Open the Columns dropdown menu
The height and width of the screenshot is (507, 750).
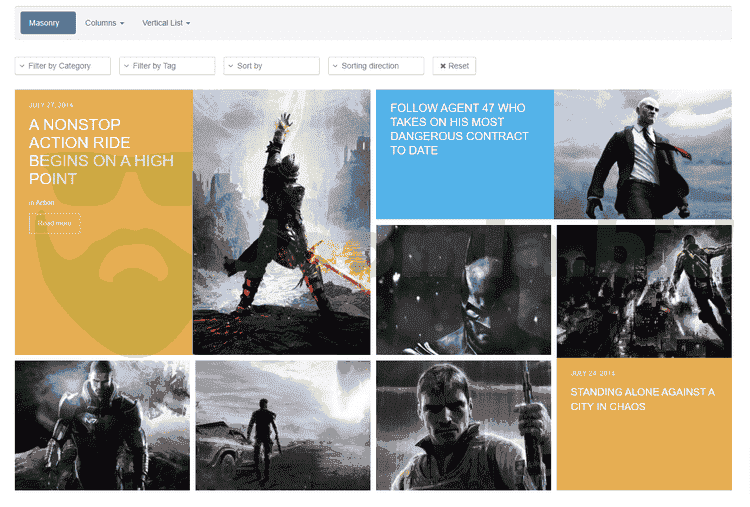(x=104, y=23)
